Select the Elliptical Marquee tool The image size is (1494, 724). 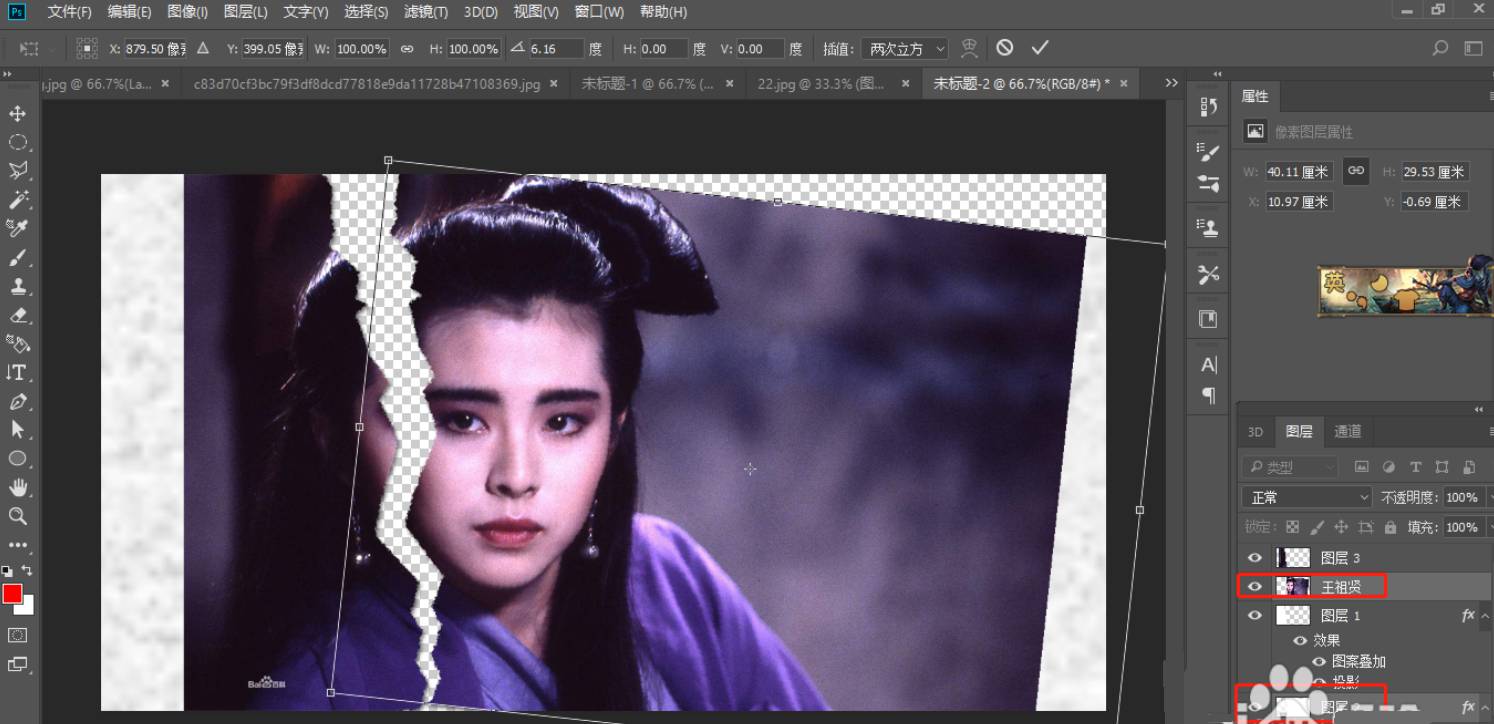(17, 142)
